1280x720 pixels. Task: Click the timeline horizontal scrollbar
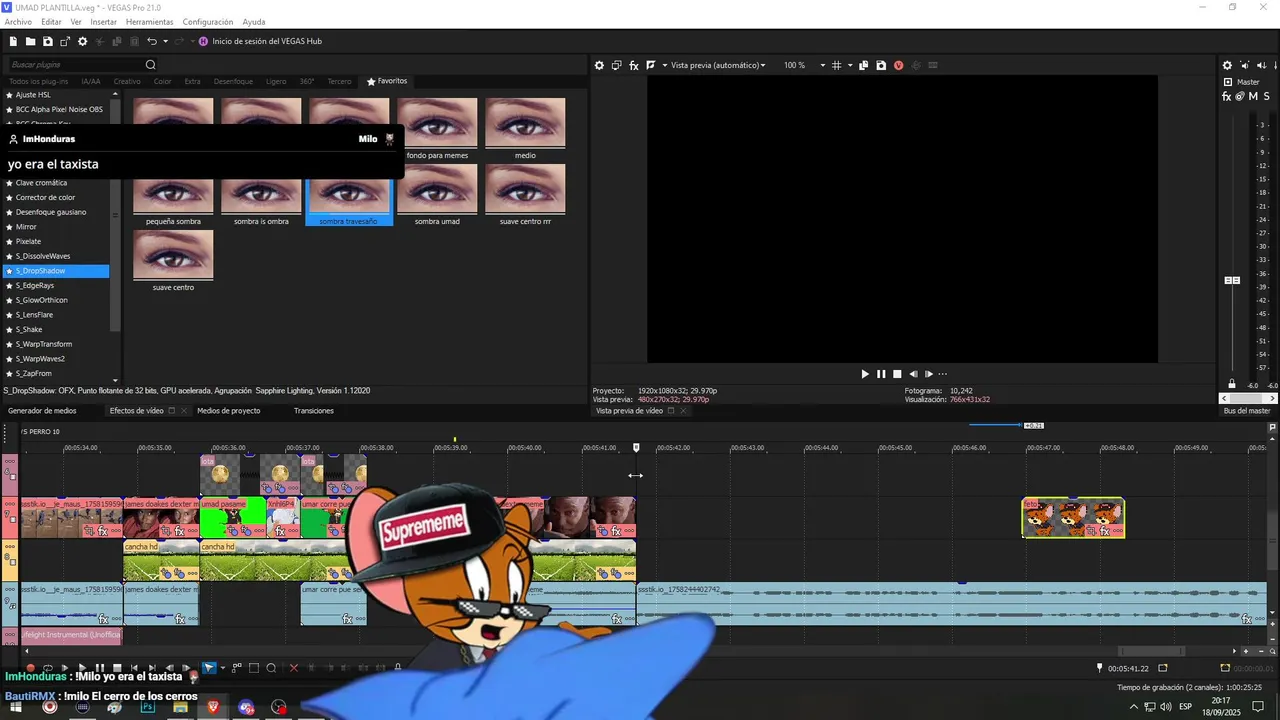1150,651
